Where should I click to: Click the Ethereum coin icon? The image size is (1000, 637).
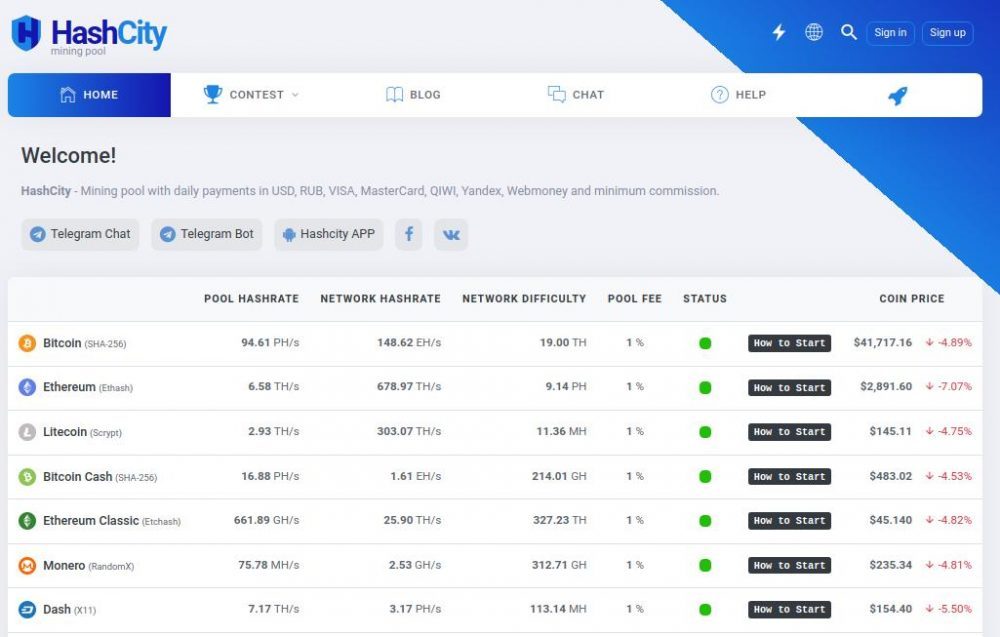coord(27,387)
